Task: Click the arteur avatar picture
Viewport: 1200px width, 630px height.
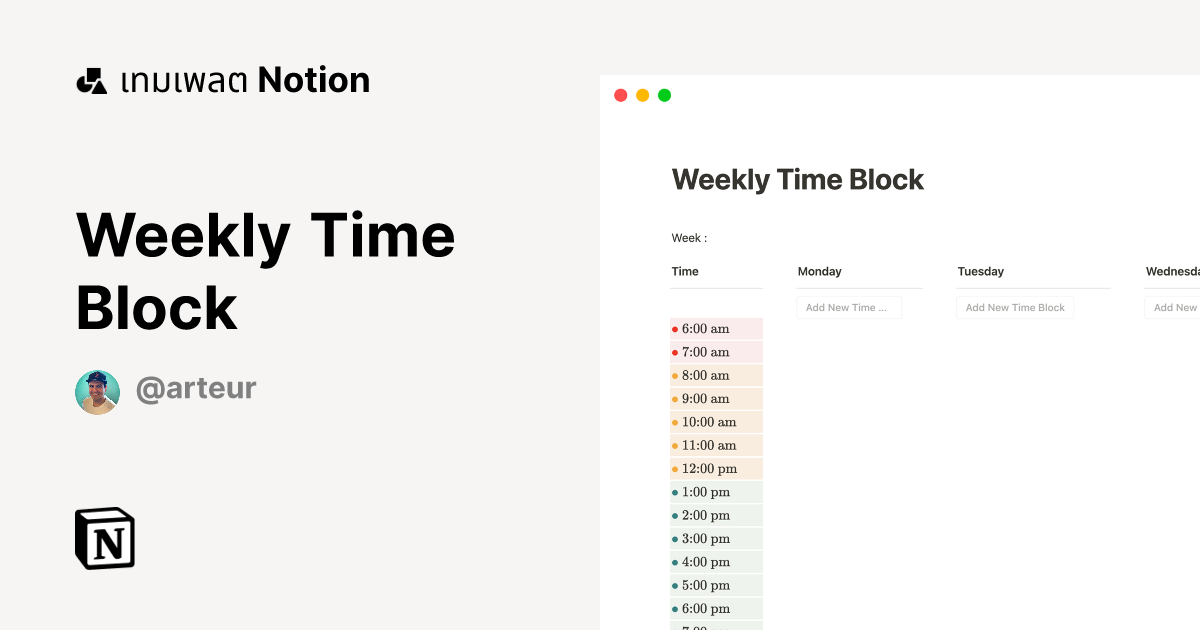Action: [97, 392]
